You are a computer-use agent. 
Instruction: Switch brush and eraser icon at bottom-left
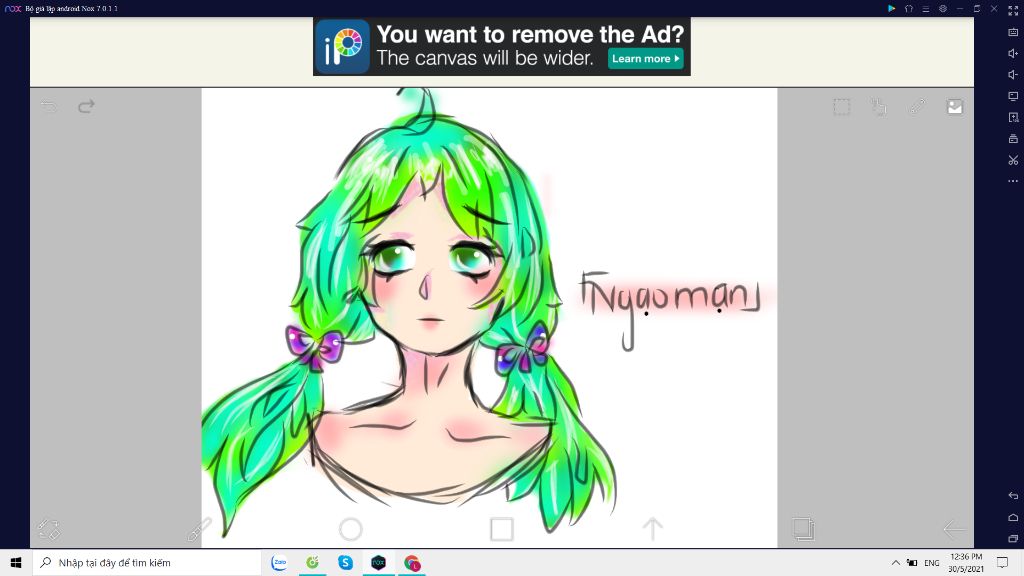pos(49,529)
